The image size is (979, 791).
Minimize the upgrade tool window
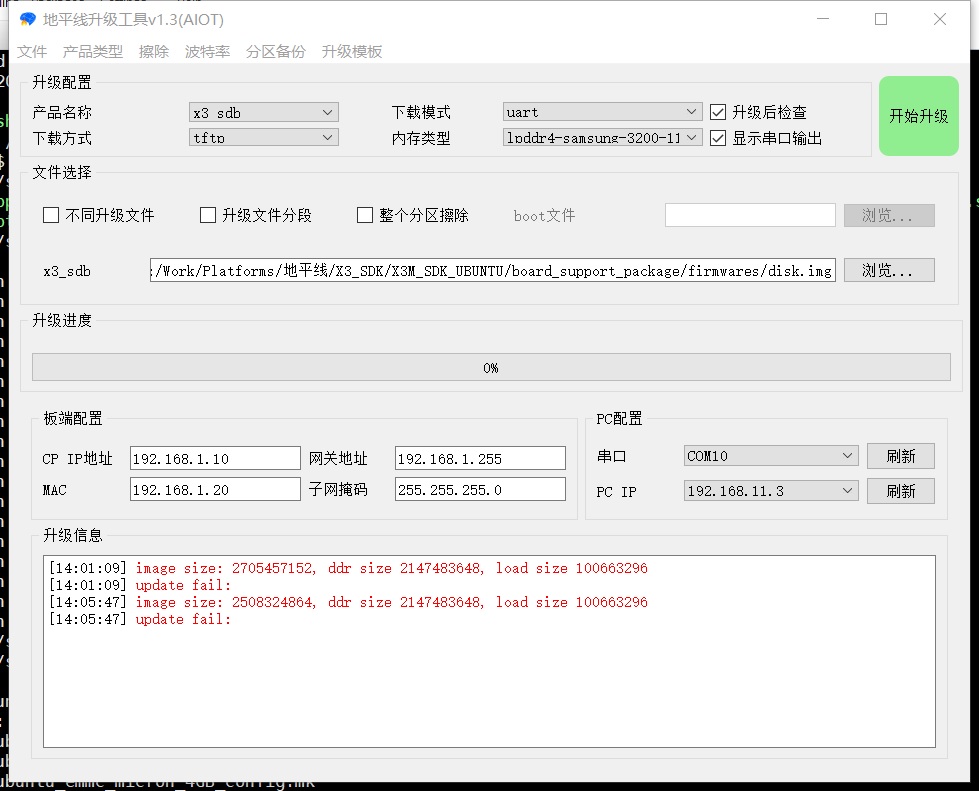click(x=822, y=19)
